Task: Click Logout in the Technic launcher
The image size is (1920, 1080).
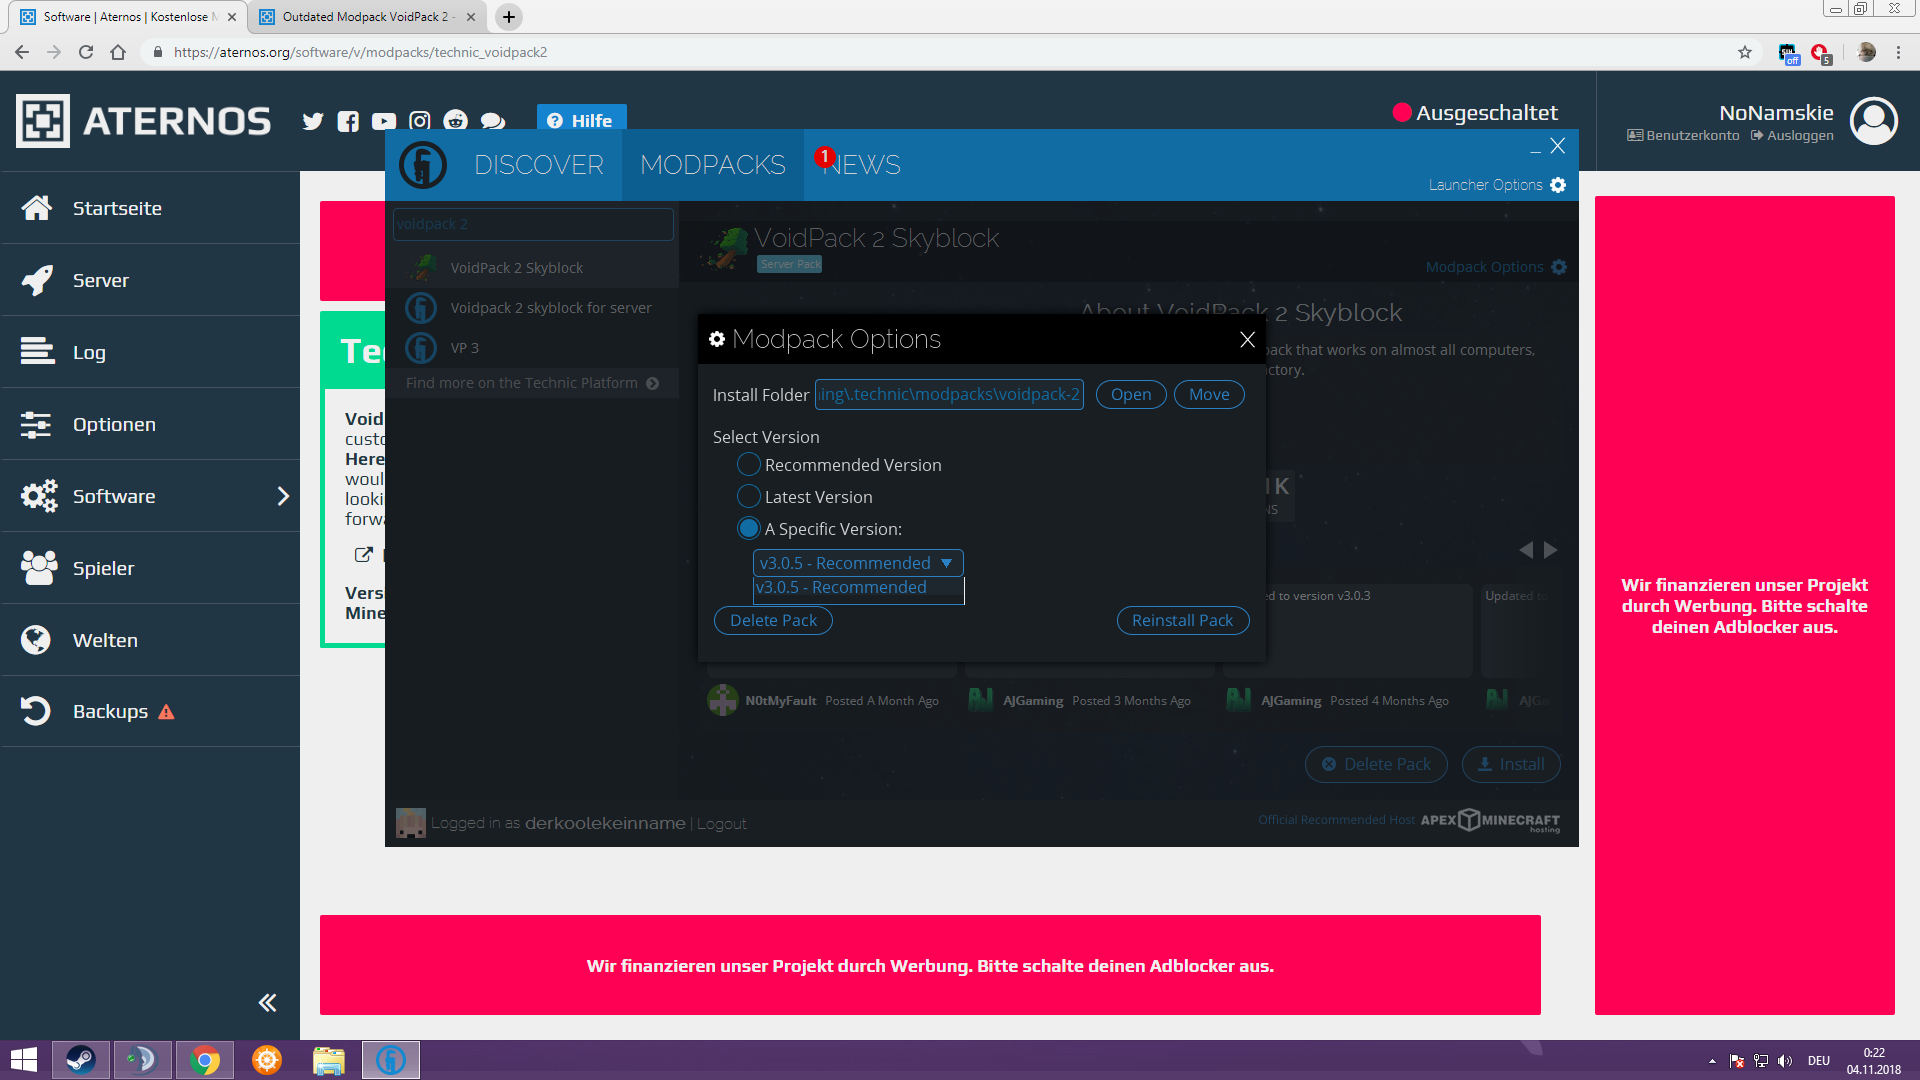Action: coord(722,824)
